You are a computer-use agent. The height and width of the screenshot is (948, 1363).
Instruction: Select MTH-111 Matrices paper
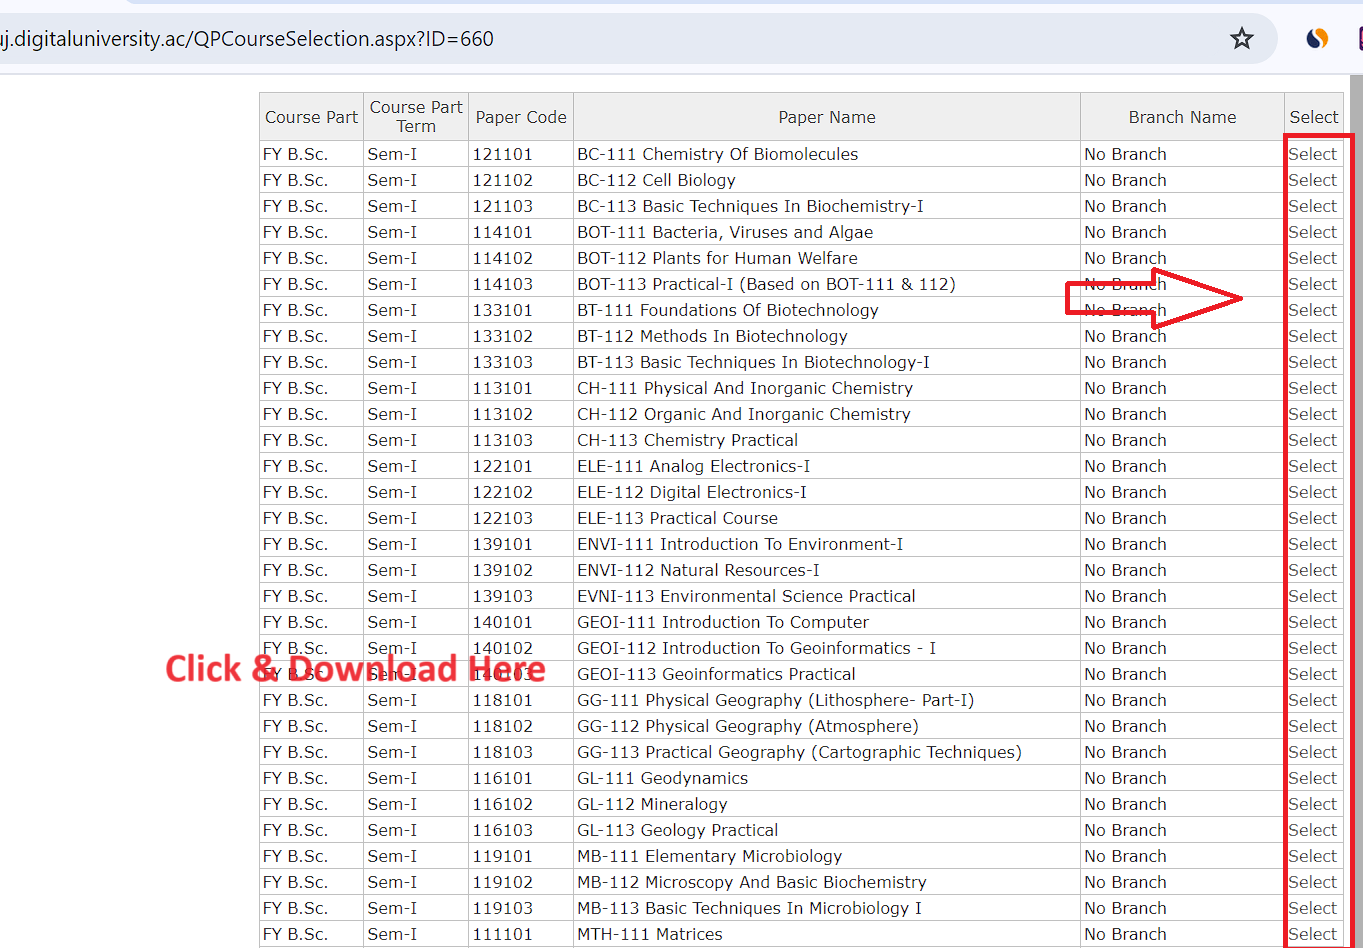1312,934
